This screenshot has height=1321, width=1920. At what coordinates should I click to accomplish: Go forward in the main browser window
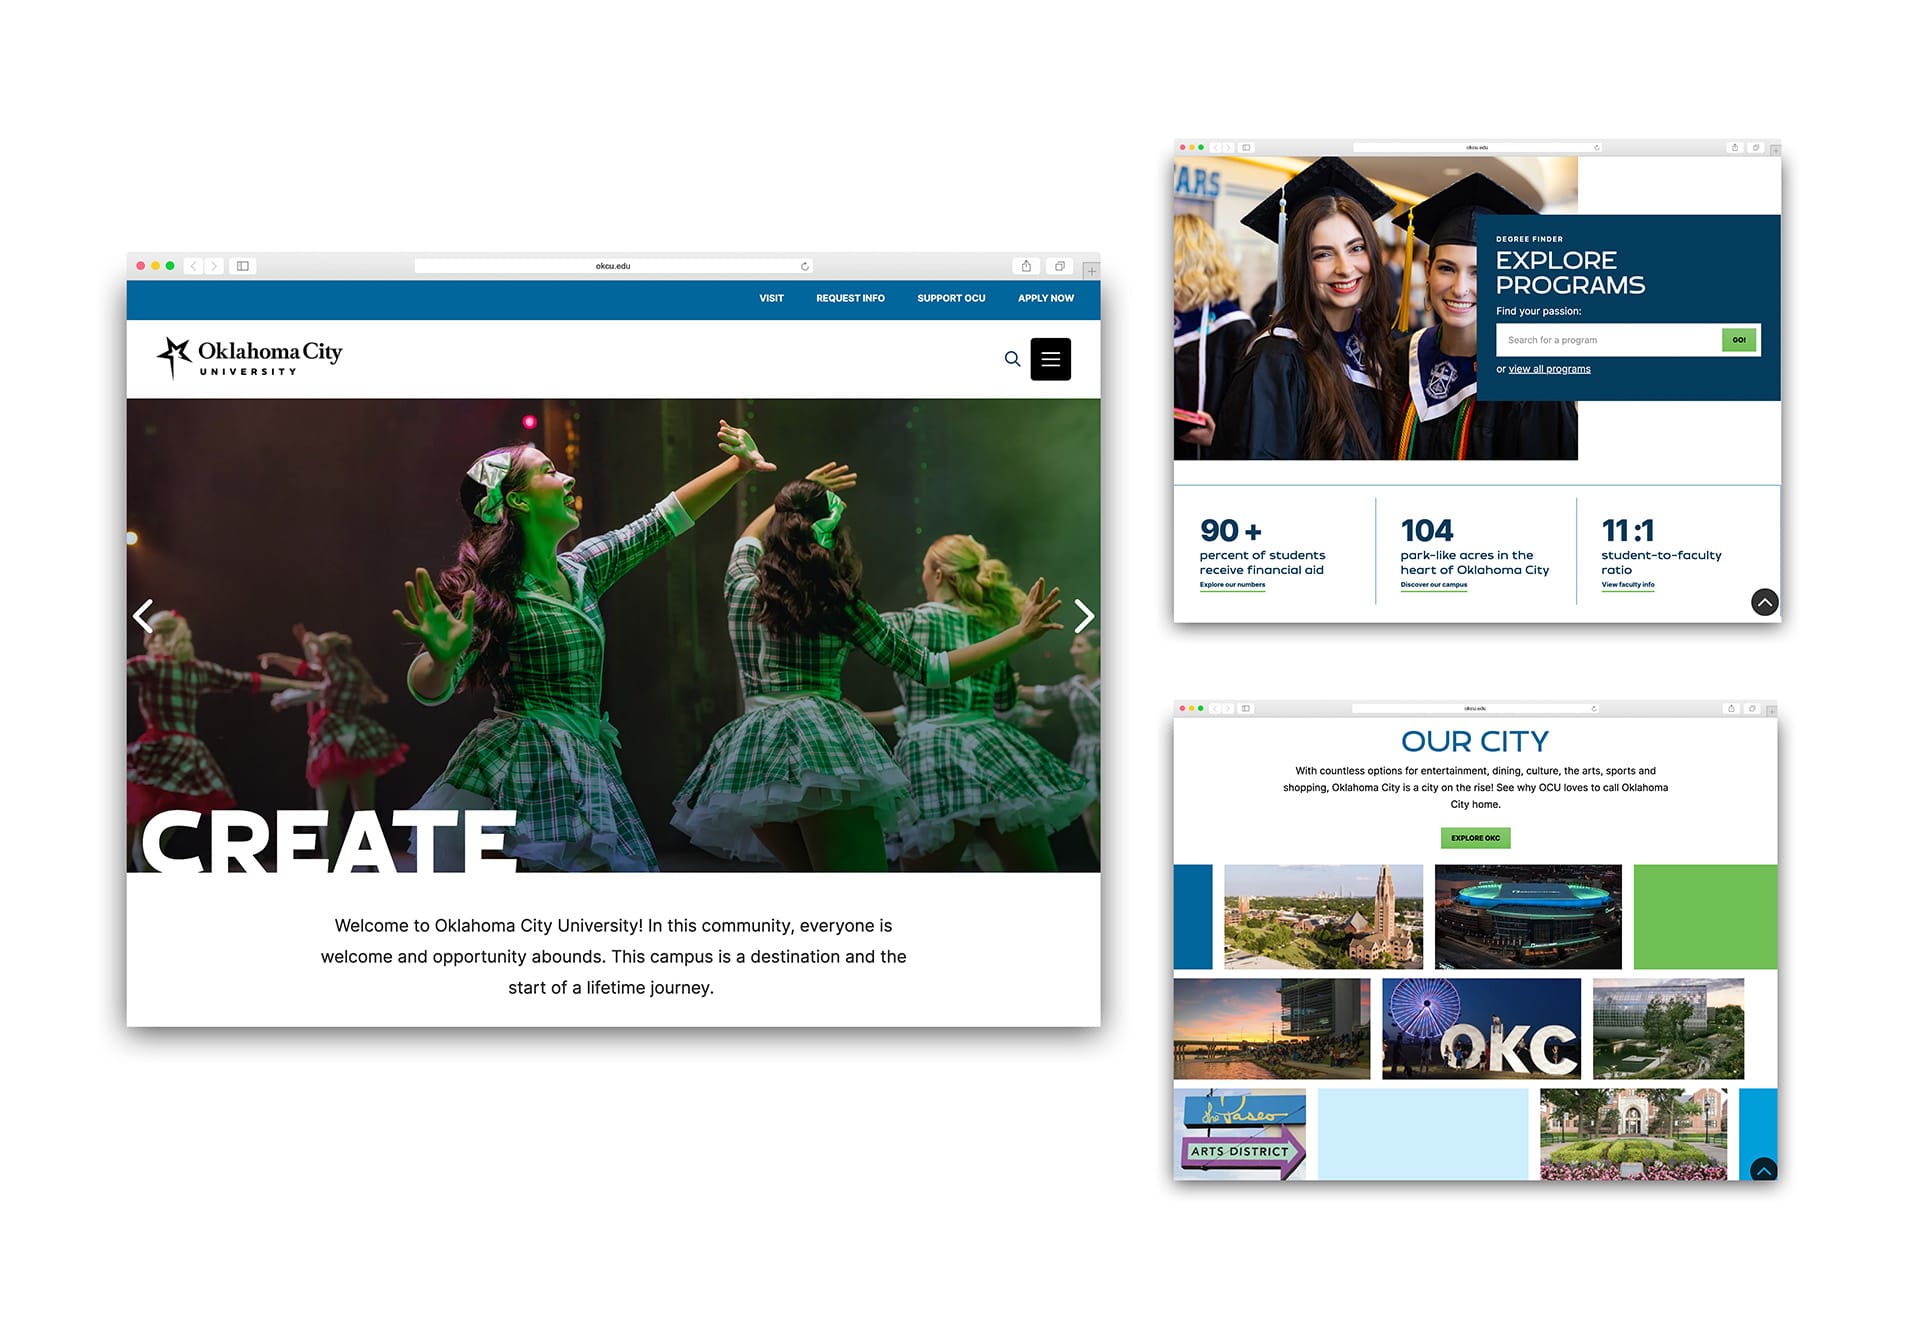[x=213, y=266]
